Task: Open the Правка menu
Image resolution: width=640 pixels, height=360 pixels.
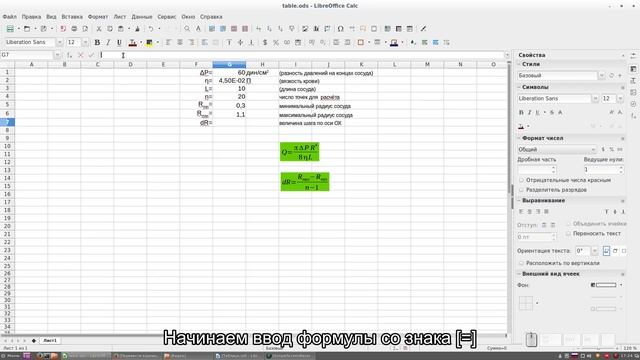Action: point(31,17)
